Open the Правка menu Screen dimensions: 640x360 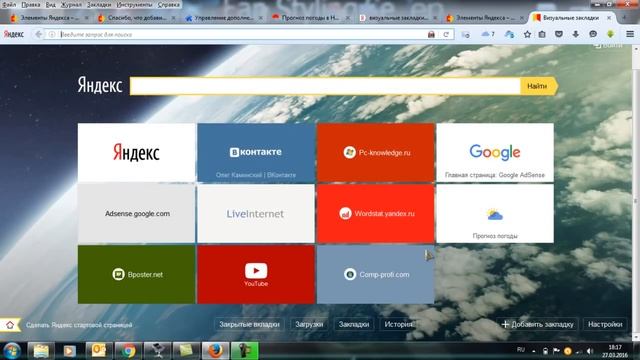coord(31,5)
